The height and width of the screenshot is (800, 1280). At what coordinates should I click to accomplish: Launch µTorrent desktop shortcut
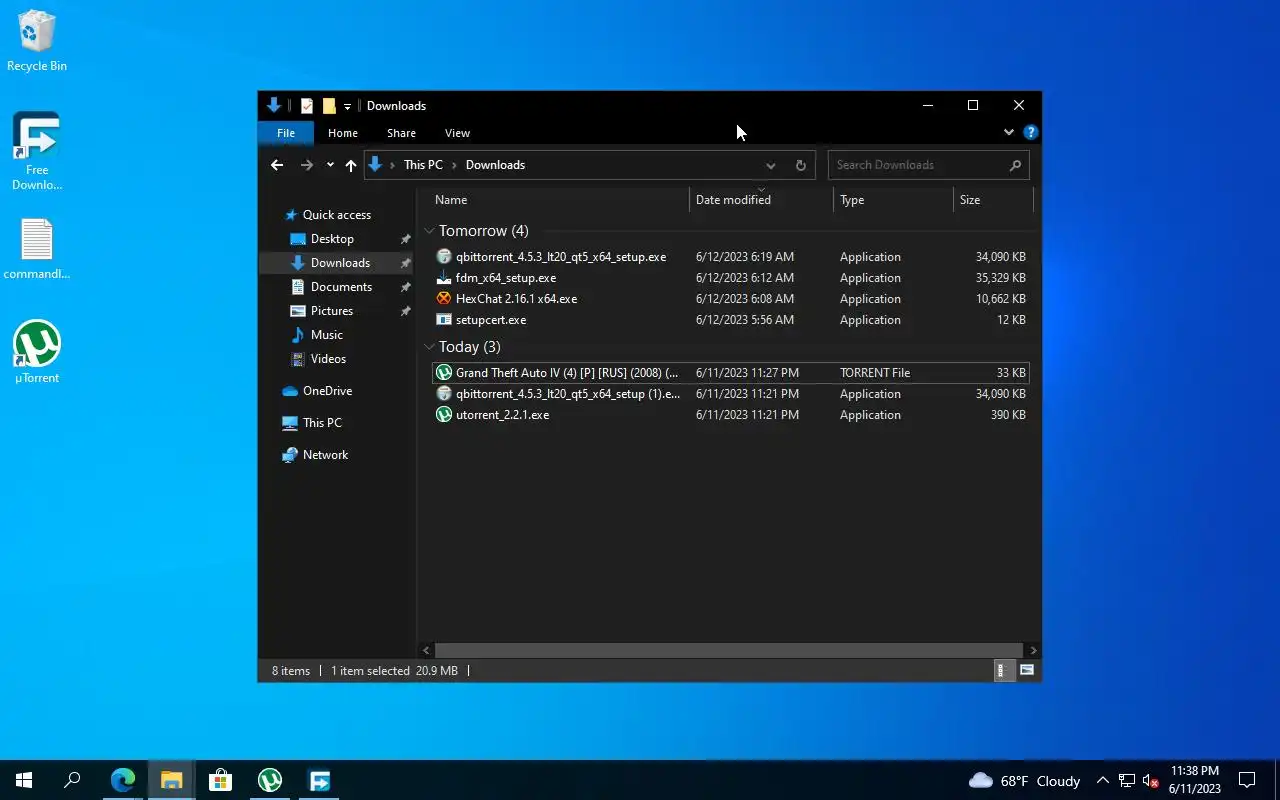click(37, 352)
